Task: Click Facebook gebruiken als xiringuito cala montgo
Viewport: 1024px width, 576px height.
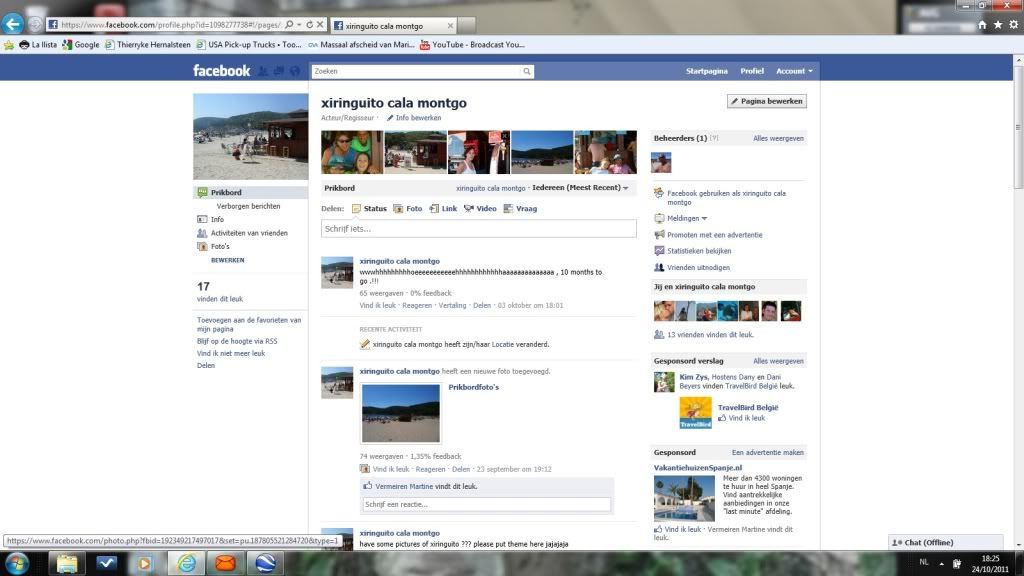Action: click(x=726, y=198)
